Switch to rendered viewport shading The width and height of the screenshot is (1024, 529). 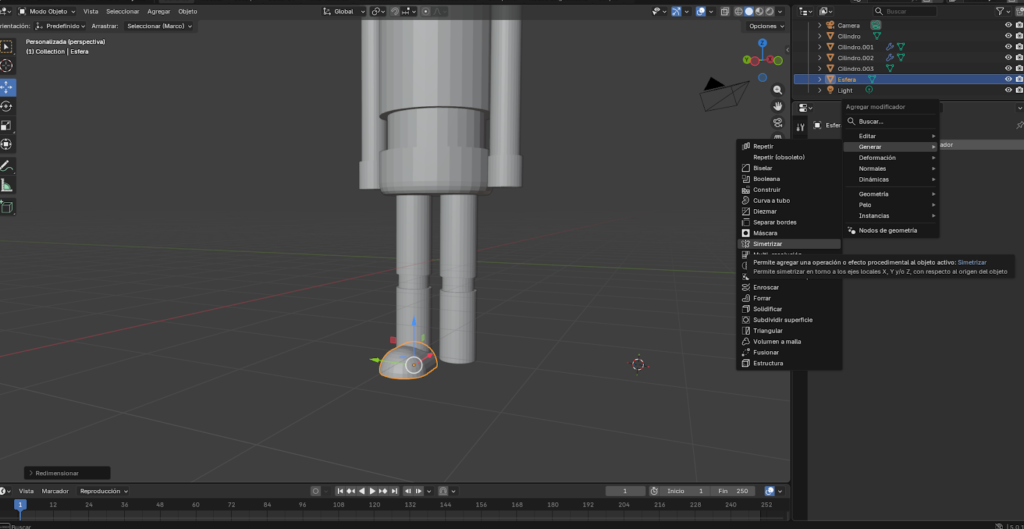tap(770, 12)
